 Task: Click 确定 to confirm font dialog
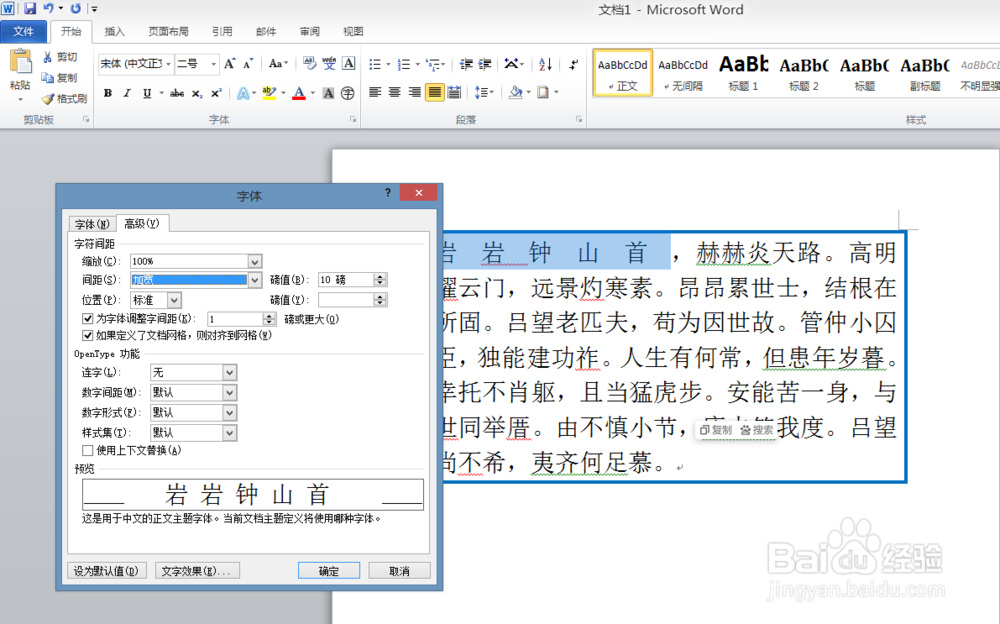pyautogui.click(x=328, y=571)
